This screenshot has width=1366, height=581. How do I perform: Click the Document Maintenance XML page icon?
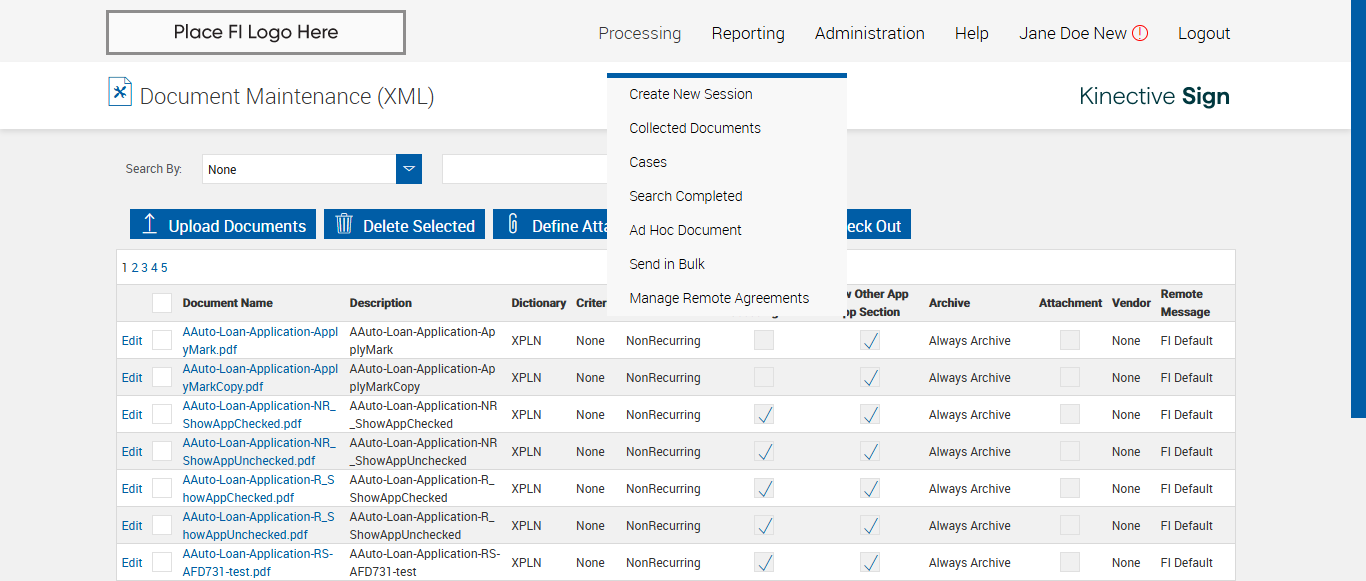point(120,92)
